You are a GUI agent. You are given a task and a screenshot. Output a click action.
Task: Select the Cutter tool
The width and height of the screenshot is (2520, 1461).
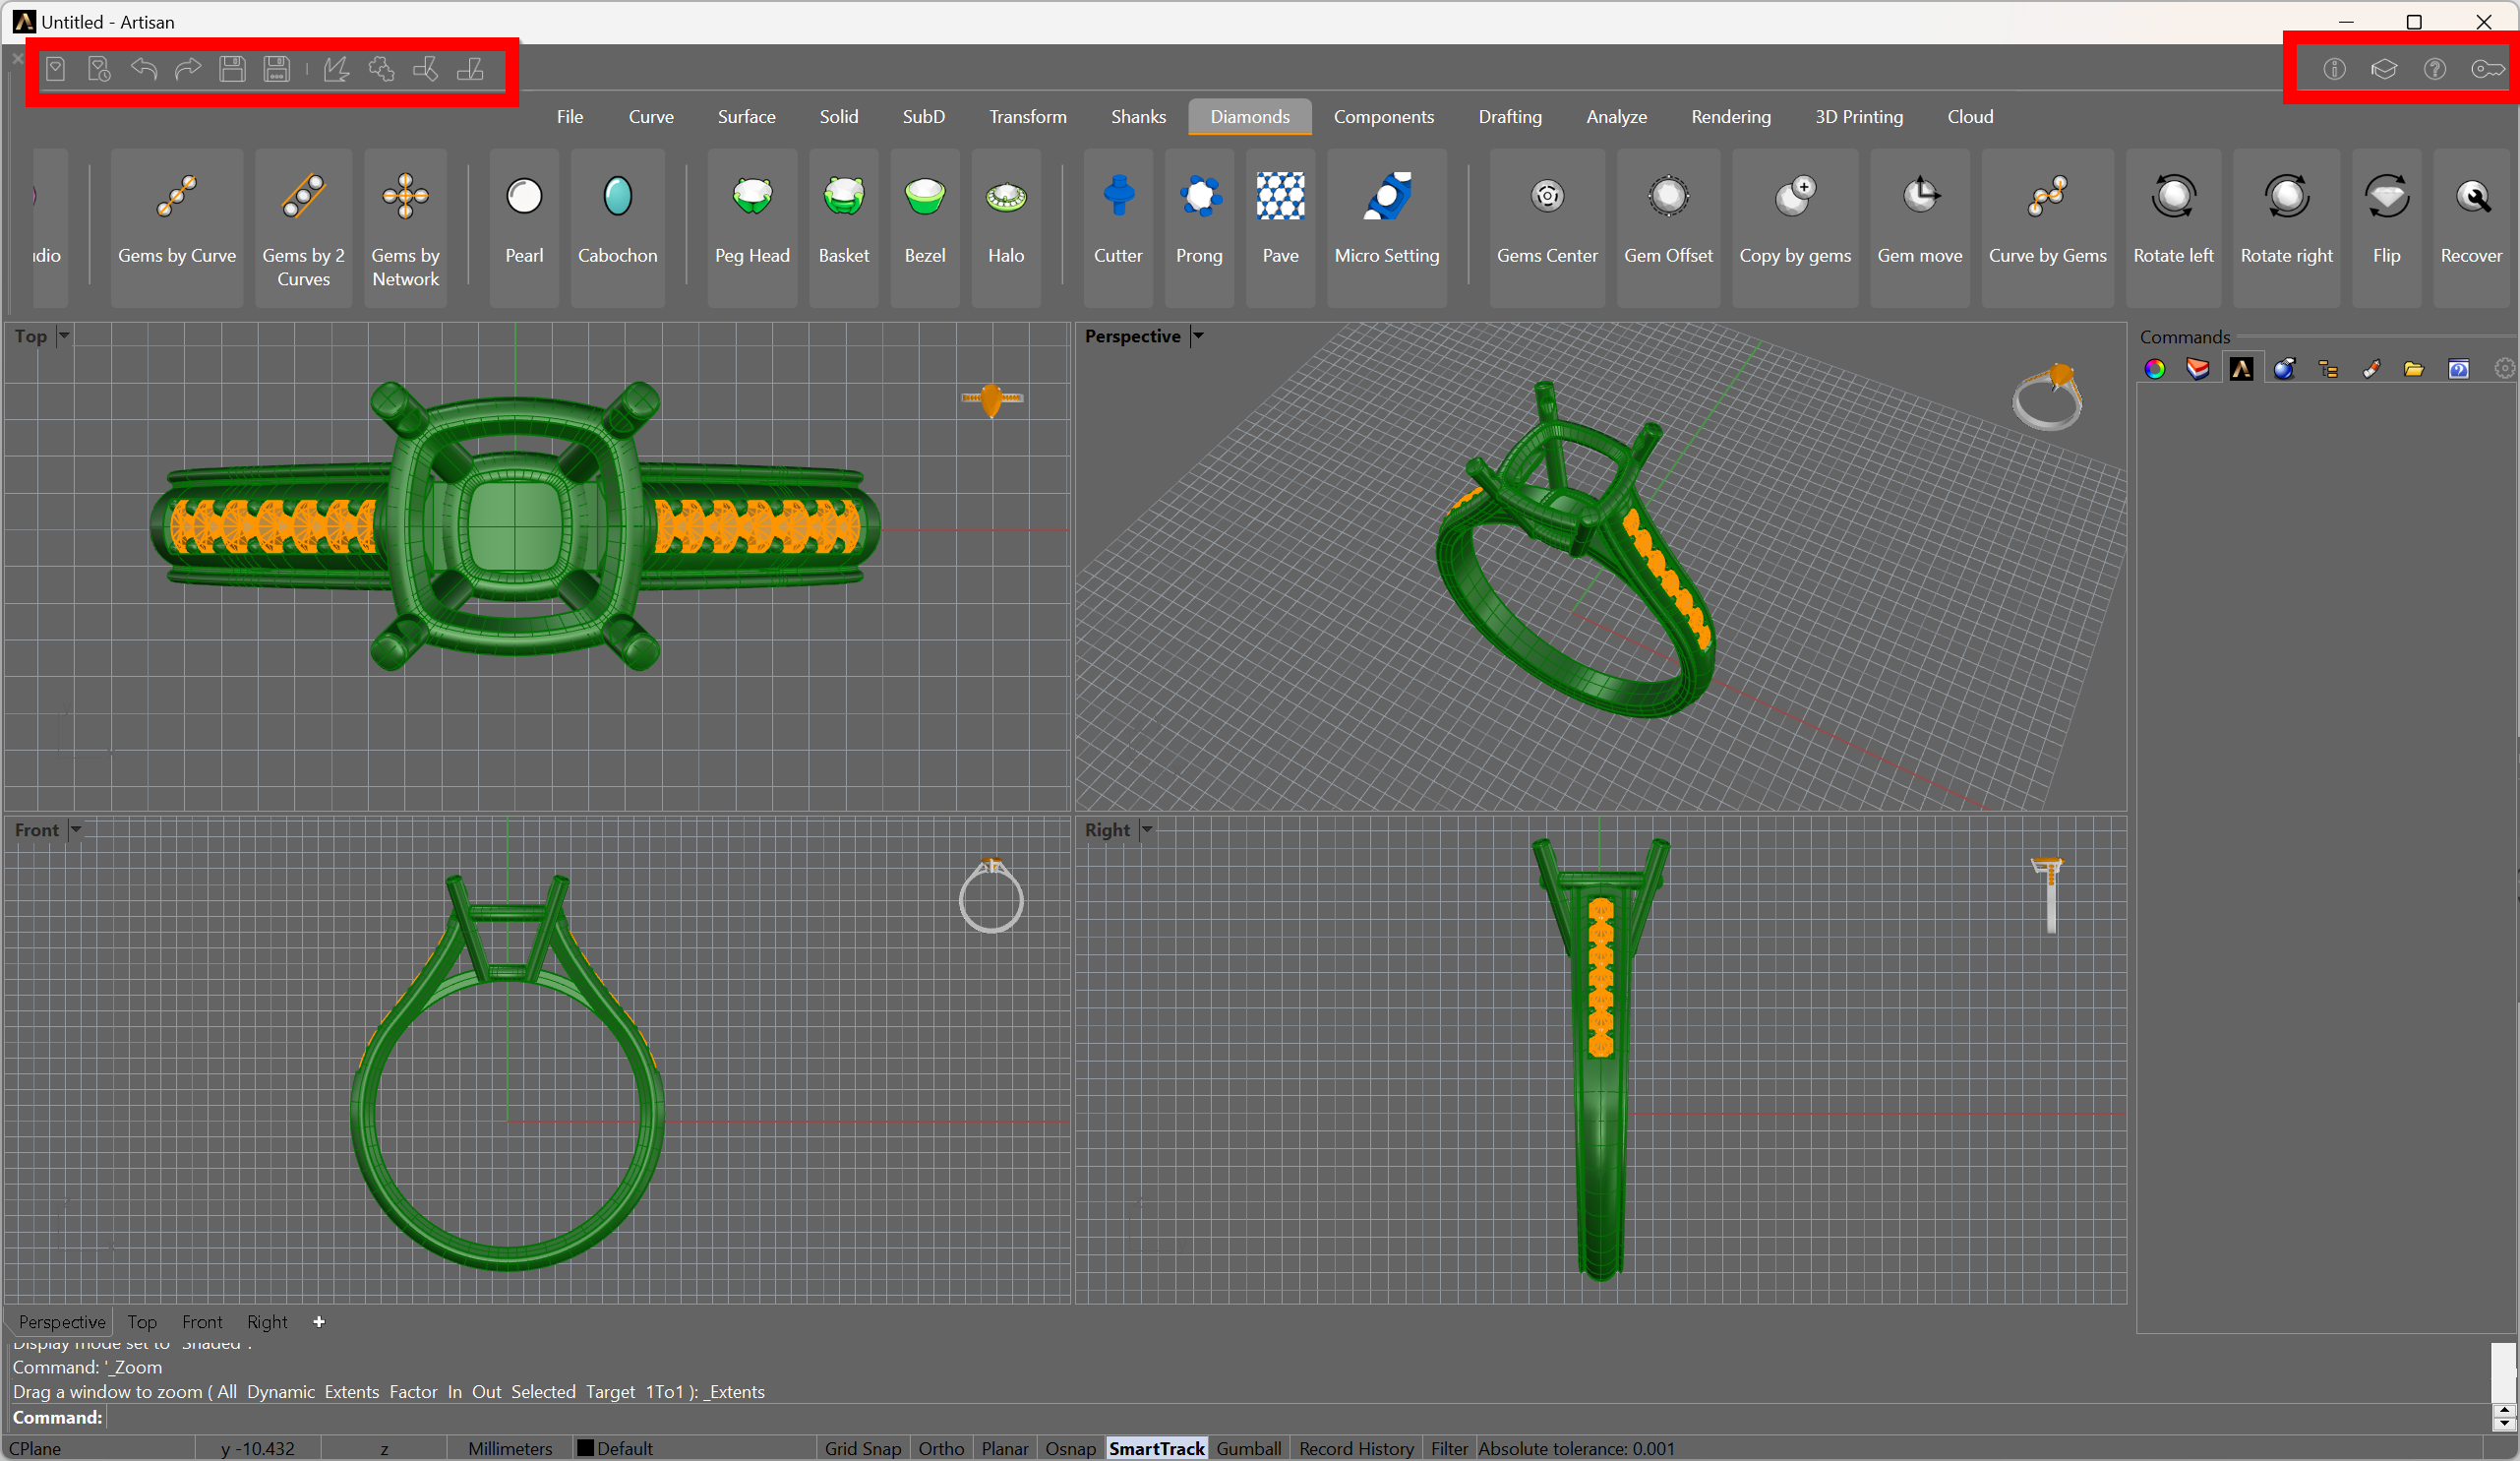pos(1118,227)
